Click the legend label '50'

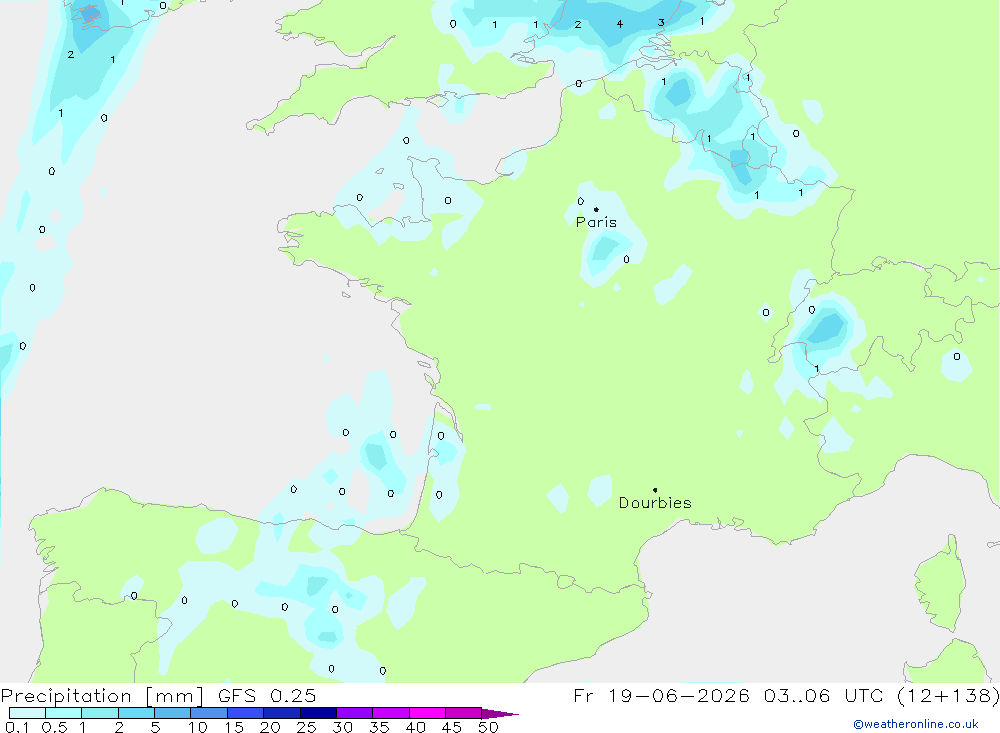[x=489, y=727]
